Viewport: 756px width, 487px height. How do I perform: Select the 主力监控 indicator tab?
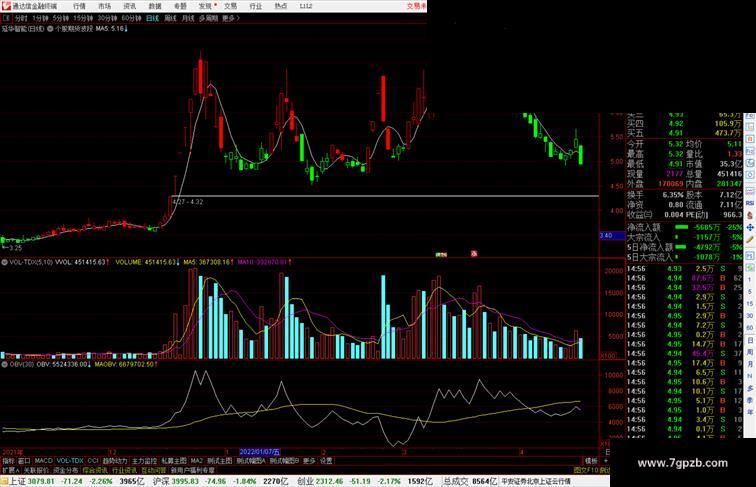point(145,461)
